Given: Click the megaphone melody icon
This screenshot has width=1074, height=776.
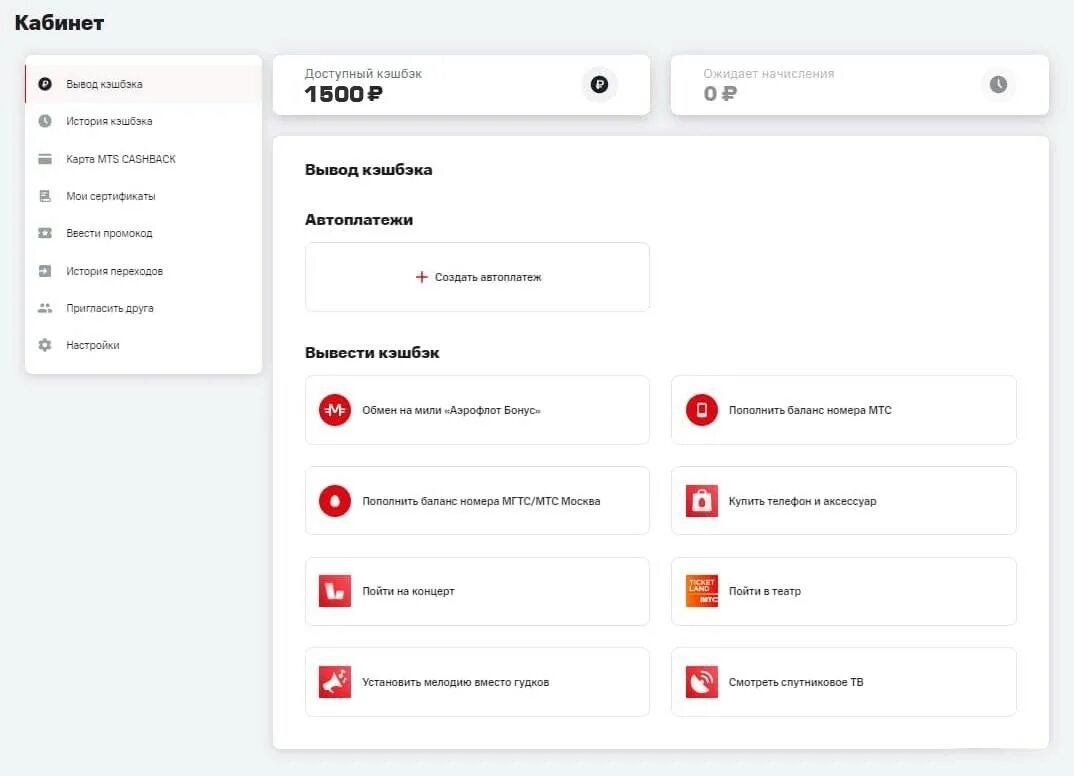Looking at the screenshot, I should (x=335, y=682).
